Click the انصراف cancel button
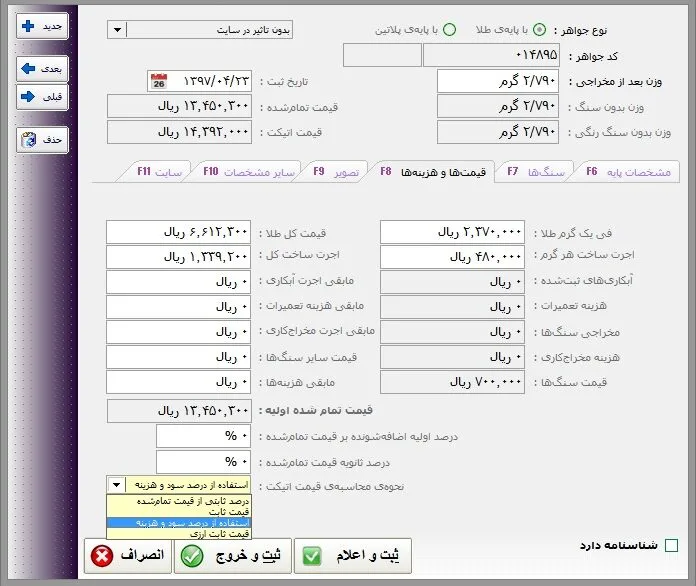Viewport: 696px width, 586px height. (128, 556)
